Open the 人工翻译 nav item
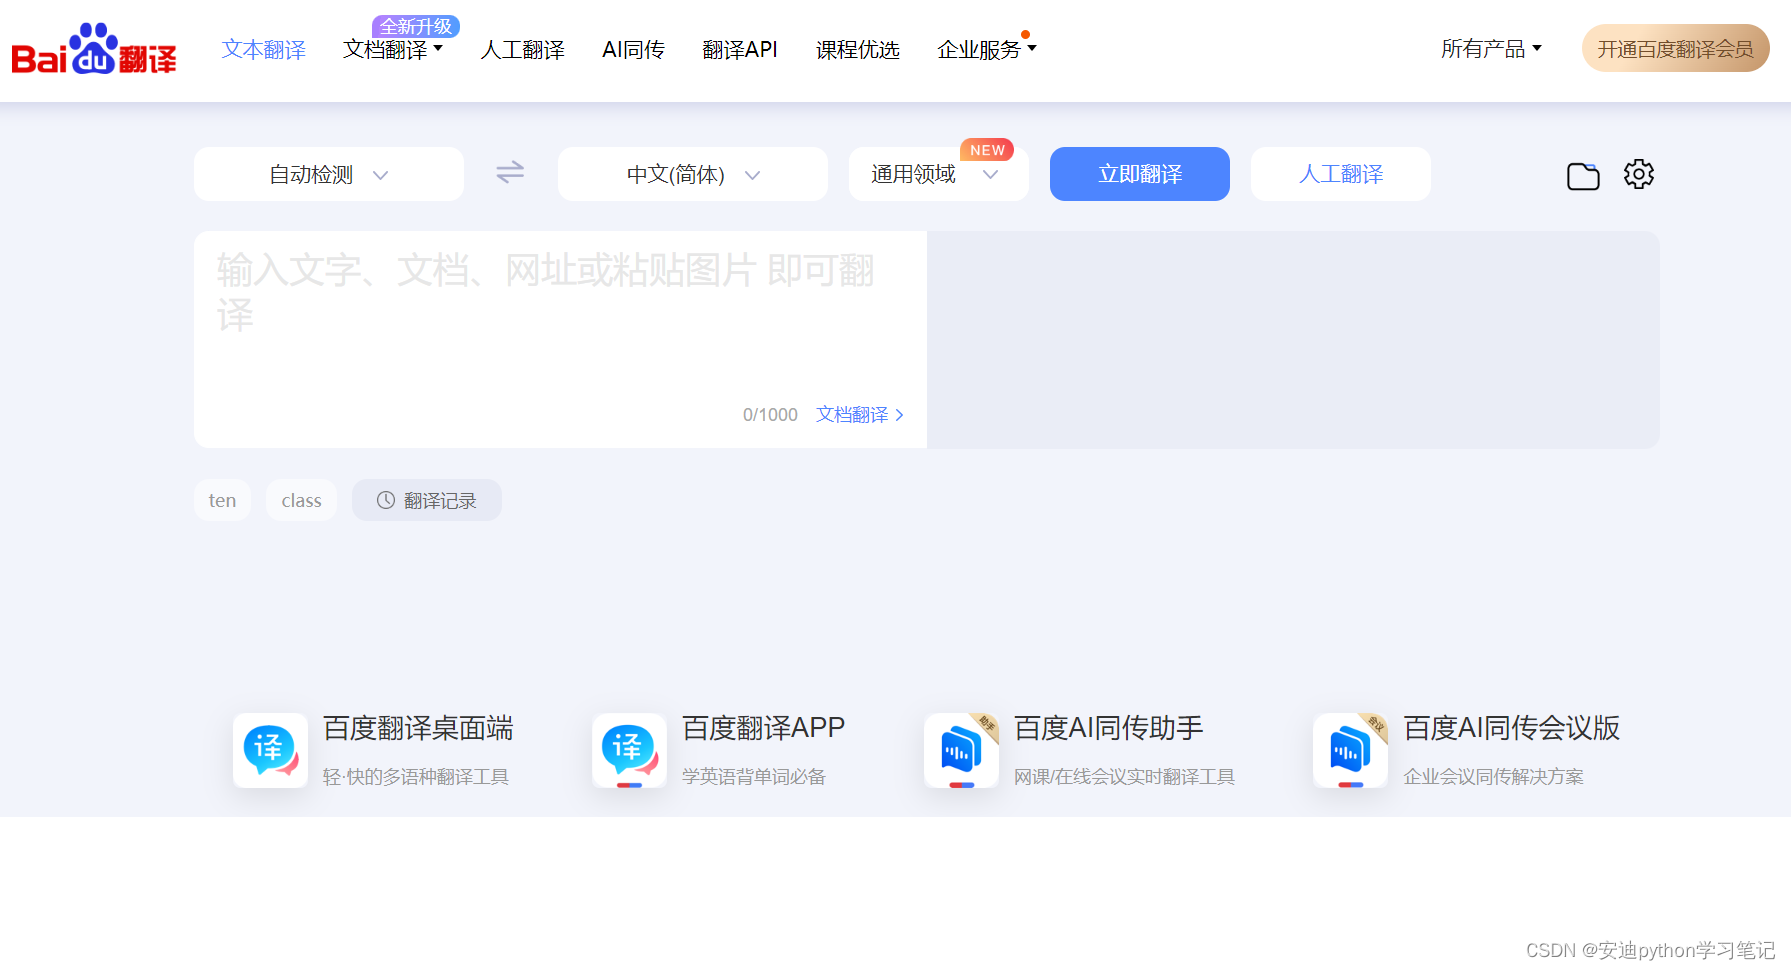Screen dimensions: 1791x970 coord(522,49)
